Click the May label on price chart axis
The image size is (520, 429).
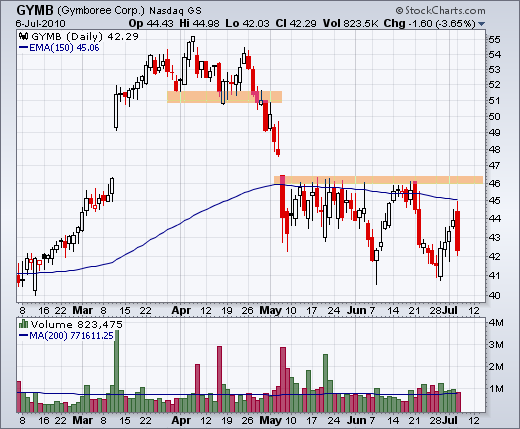coord(270,310)
